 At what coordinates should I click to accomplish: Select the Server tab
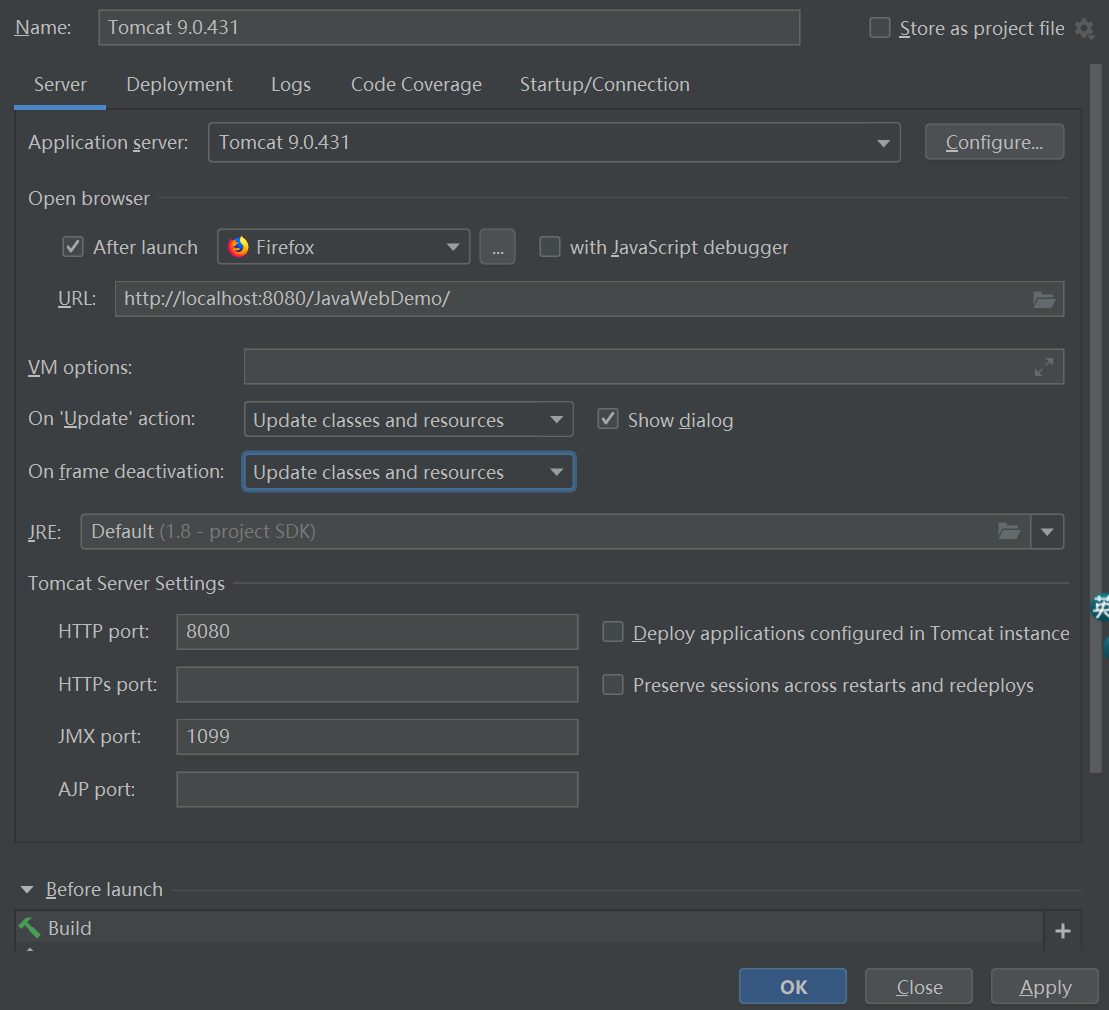60,85
